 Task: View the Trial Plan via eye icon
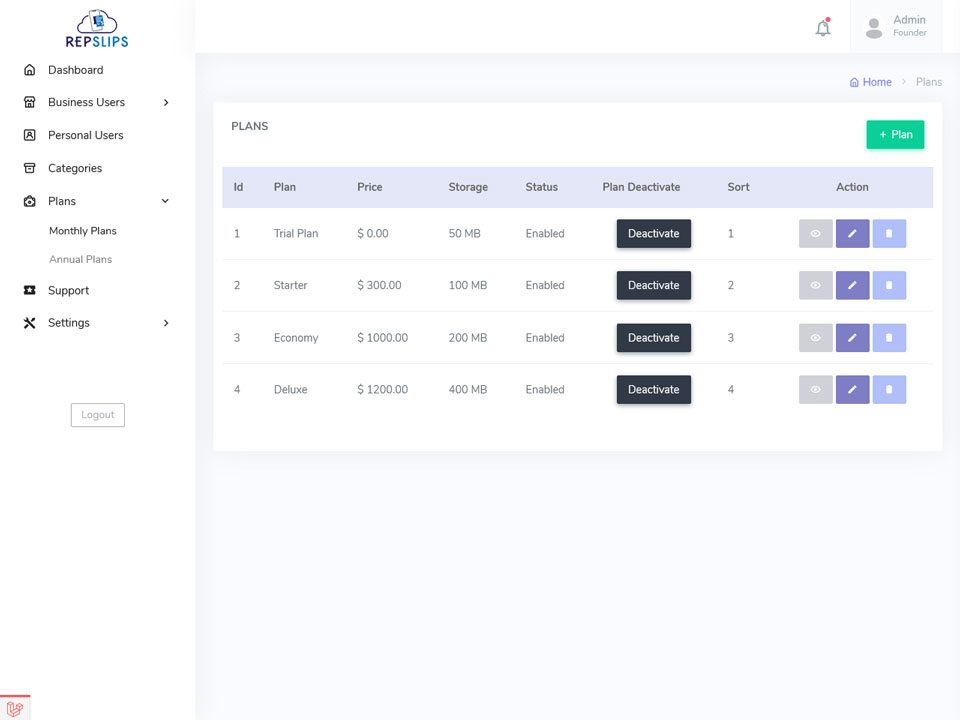pos(816,233)
